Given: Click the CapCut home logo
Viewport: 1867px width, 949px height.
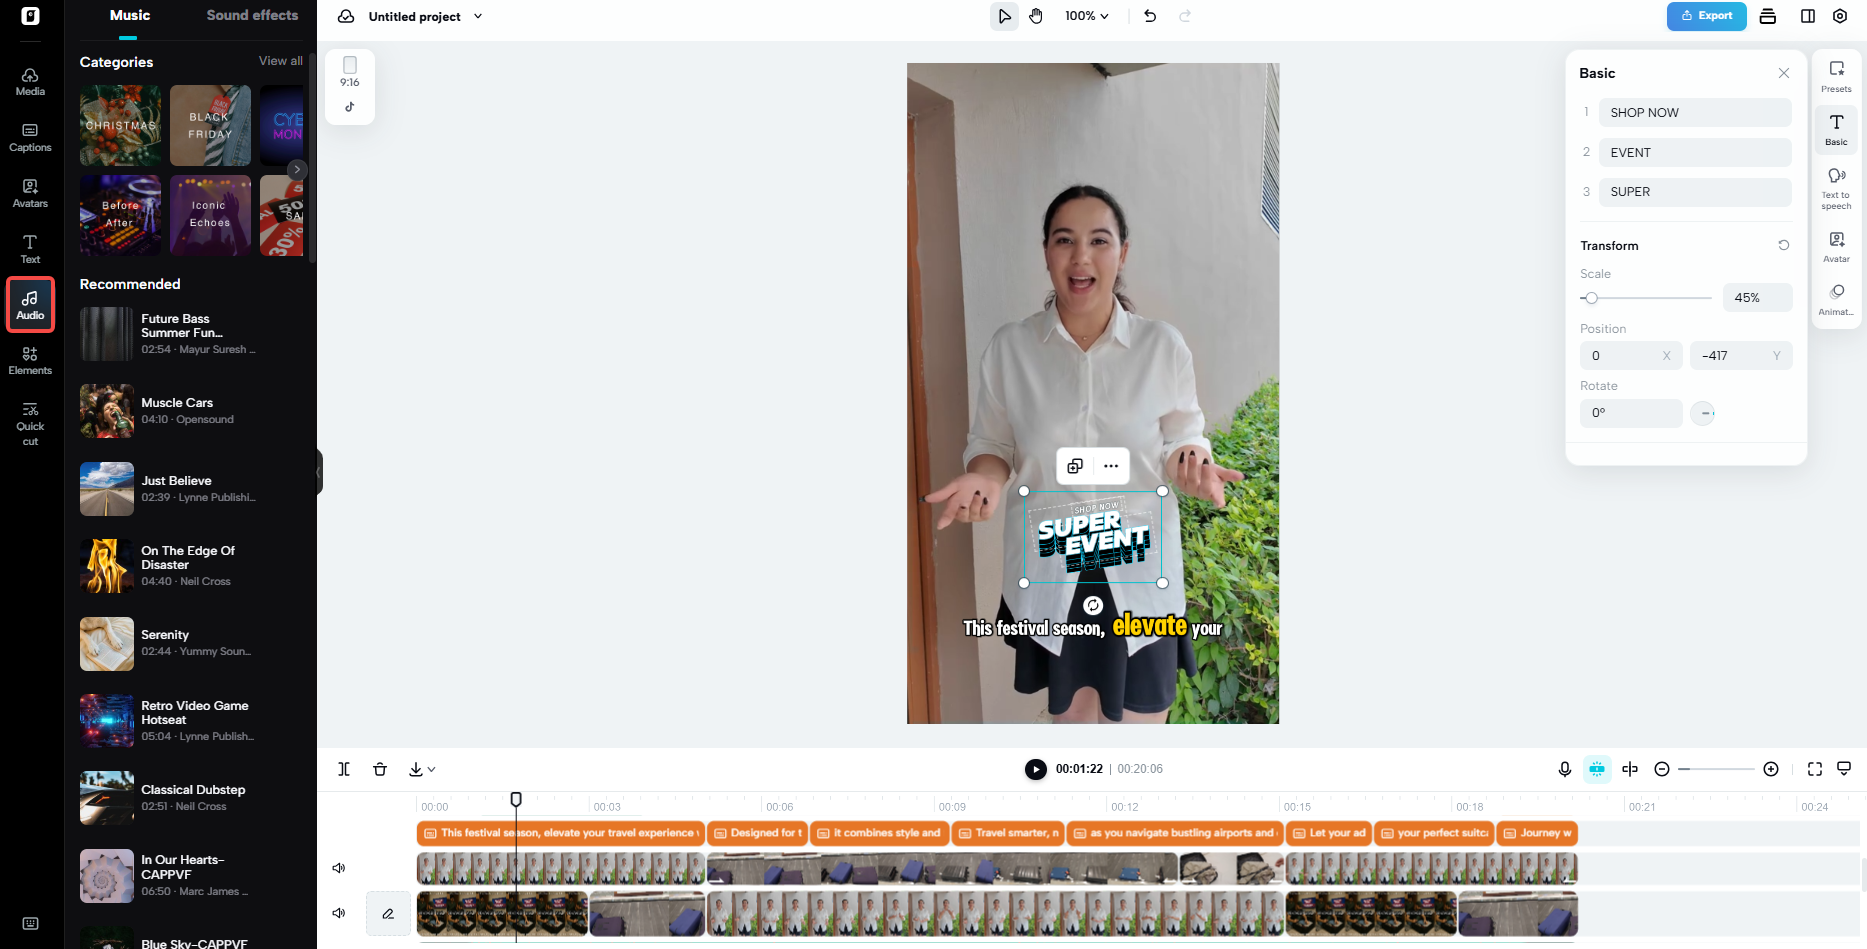Looking at the screenshot, I should point(30,16).
